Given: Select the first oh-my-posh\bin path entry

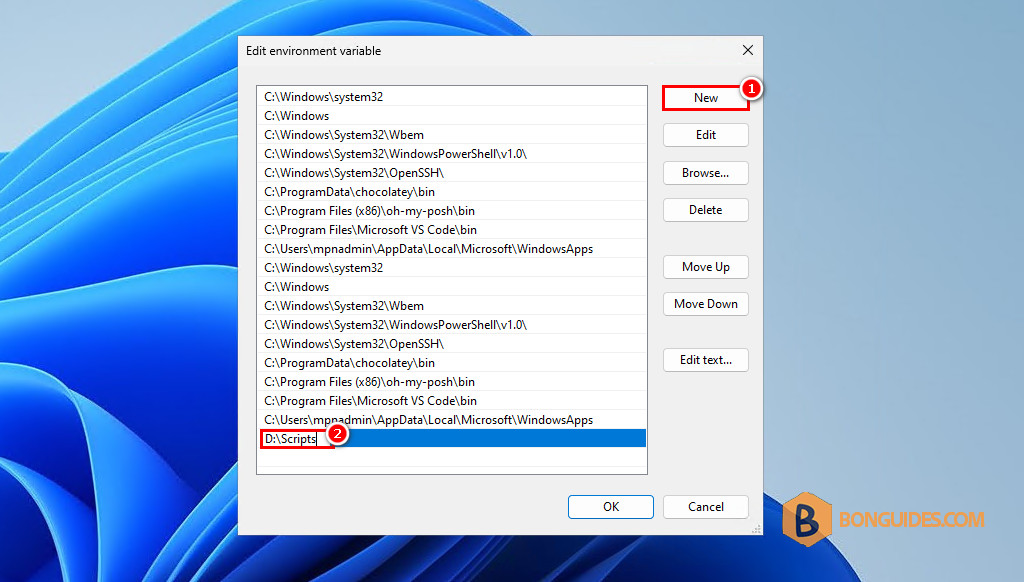Looking at the screenshot, I should [x=452, y=210].
